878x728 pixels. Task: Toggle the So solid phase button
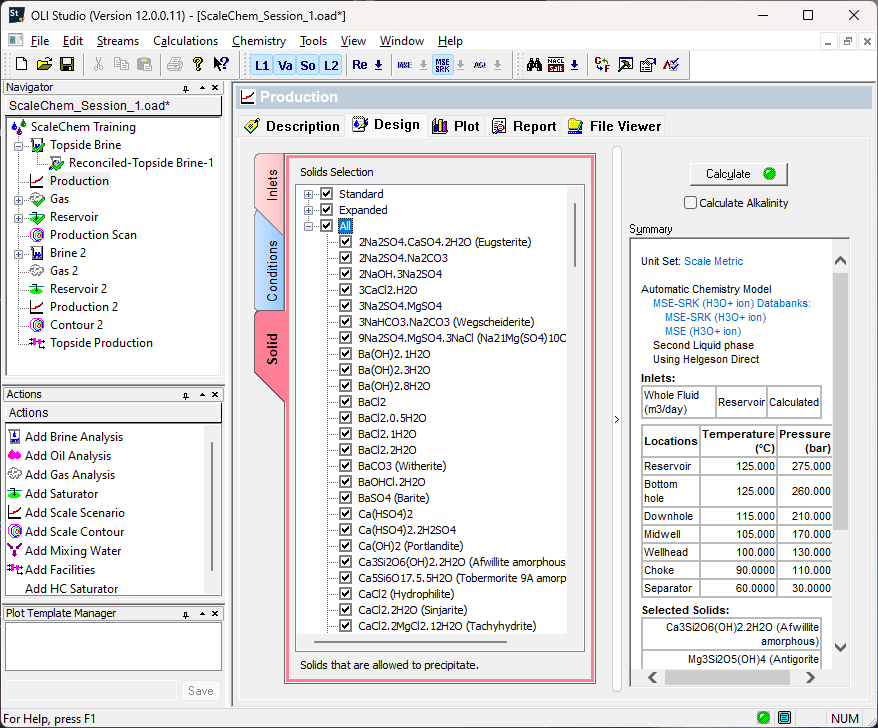pyautogui.click(x=308, y=66)
